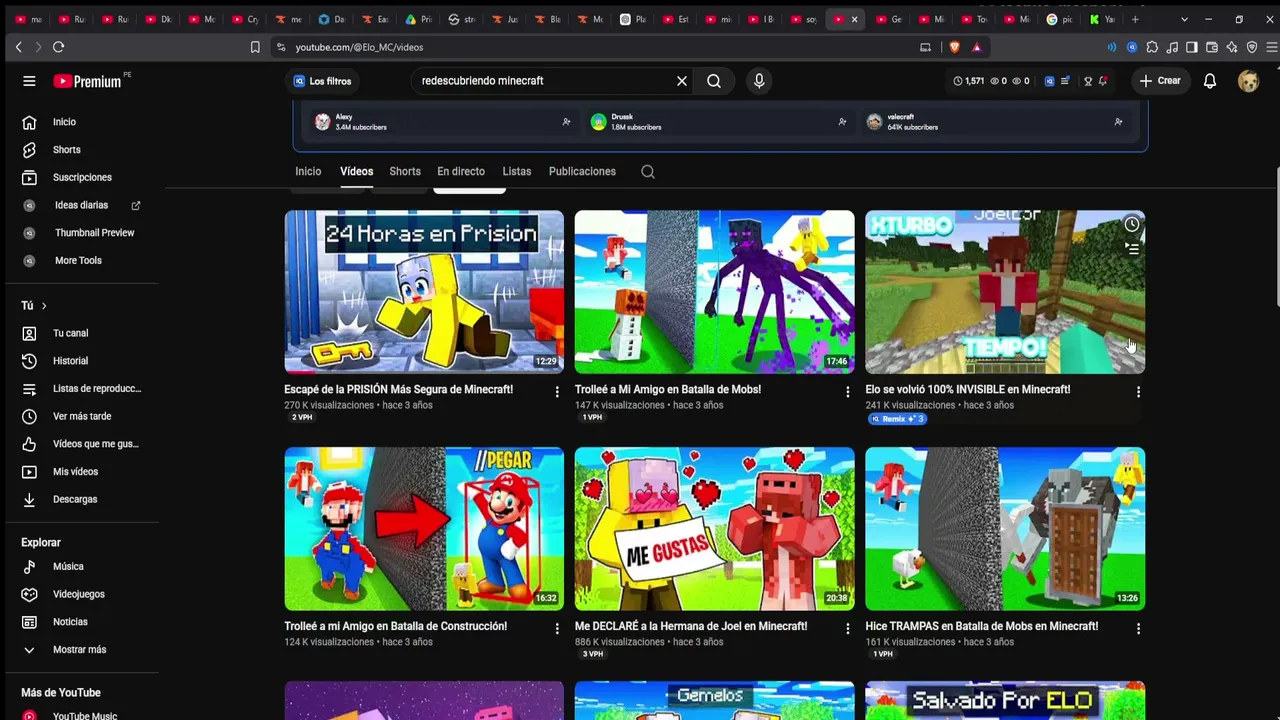Open Videojuegos in the Explorar section

(81, 595)
